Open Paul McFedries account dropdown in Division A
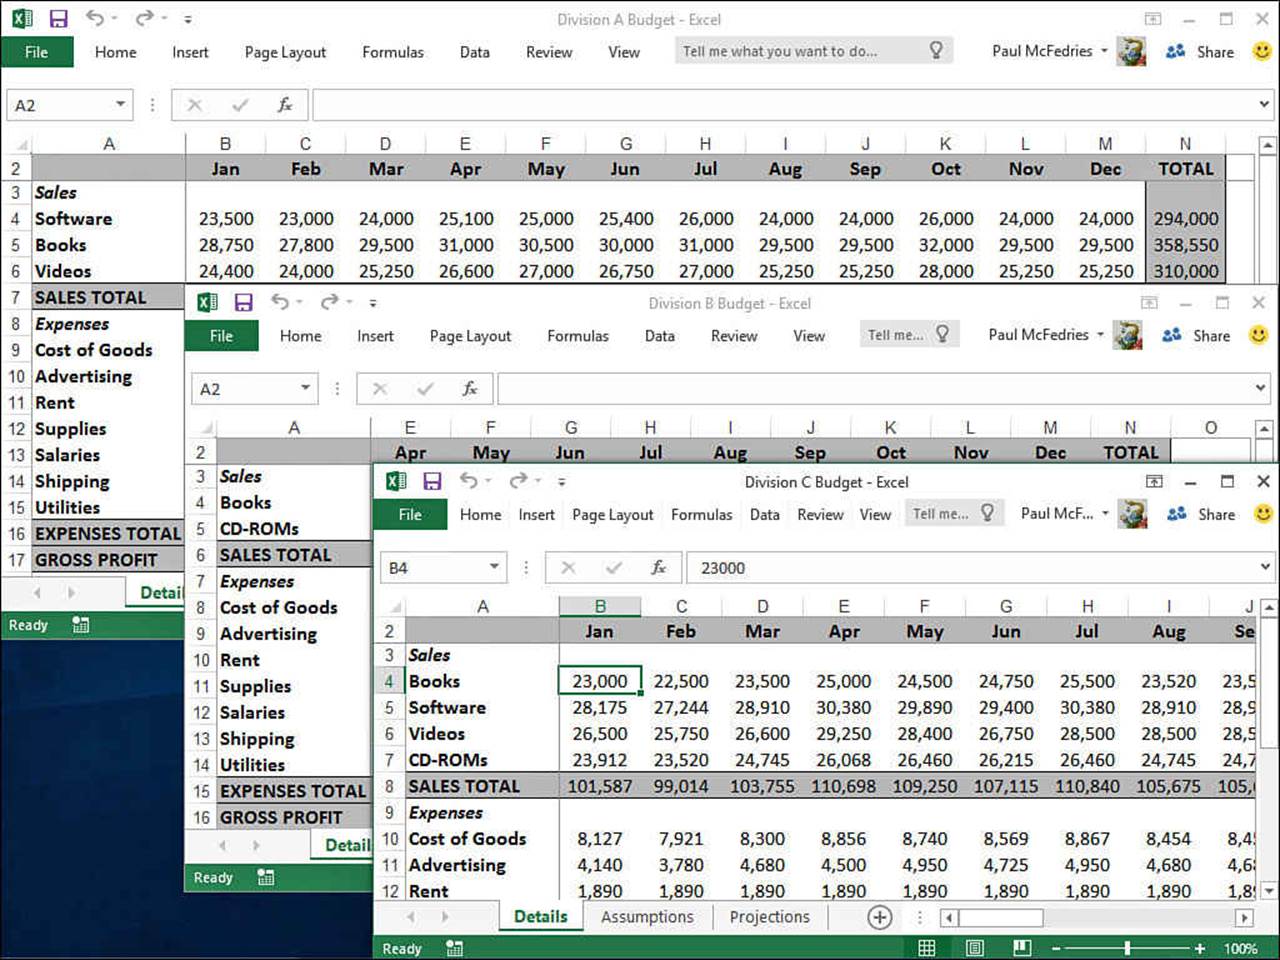 coord(1104,51)
